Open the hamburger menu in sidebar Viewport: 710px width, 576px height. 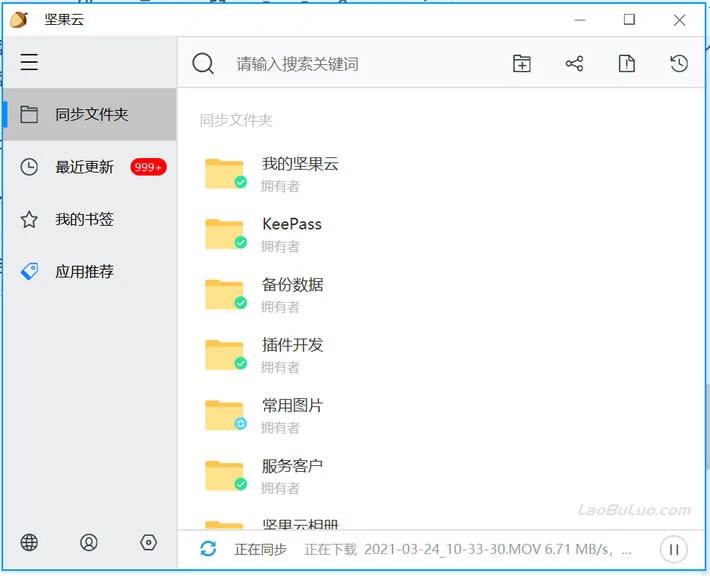click(x=29, y=62)
